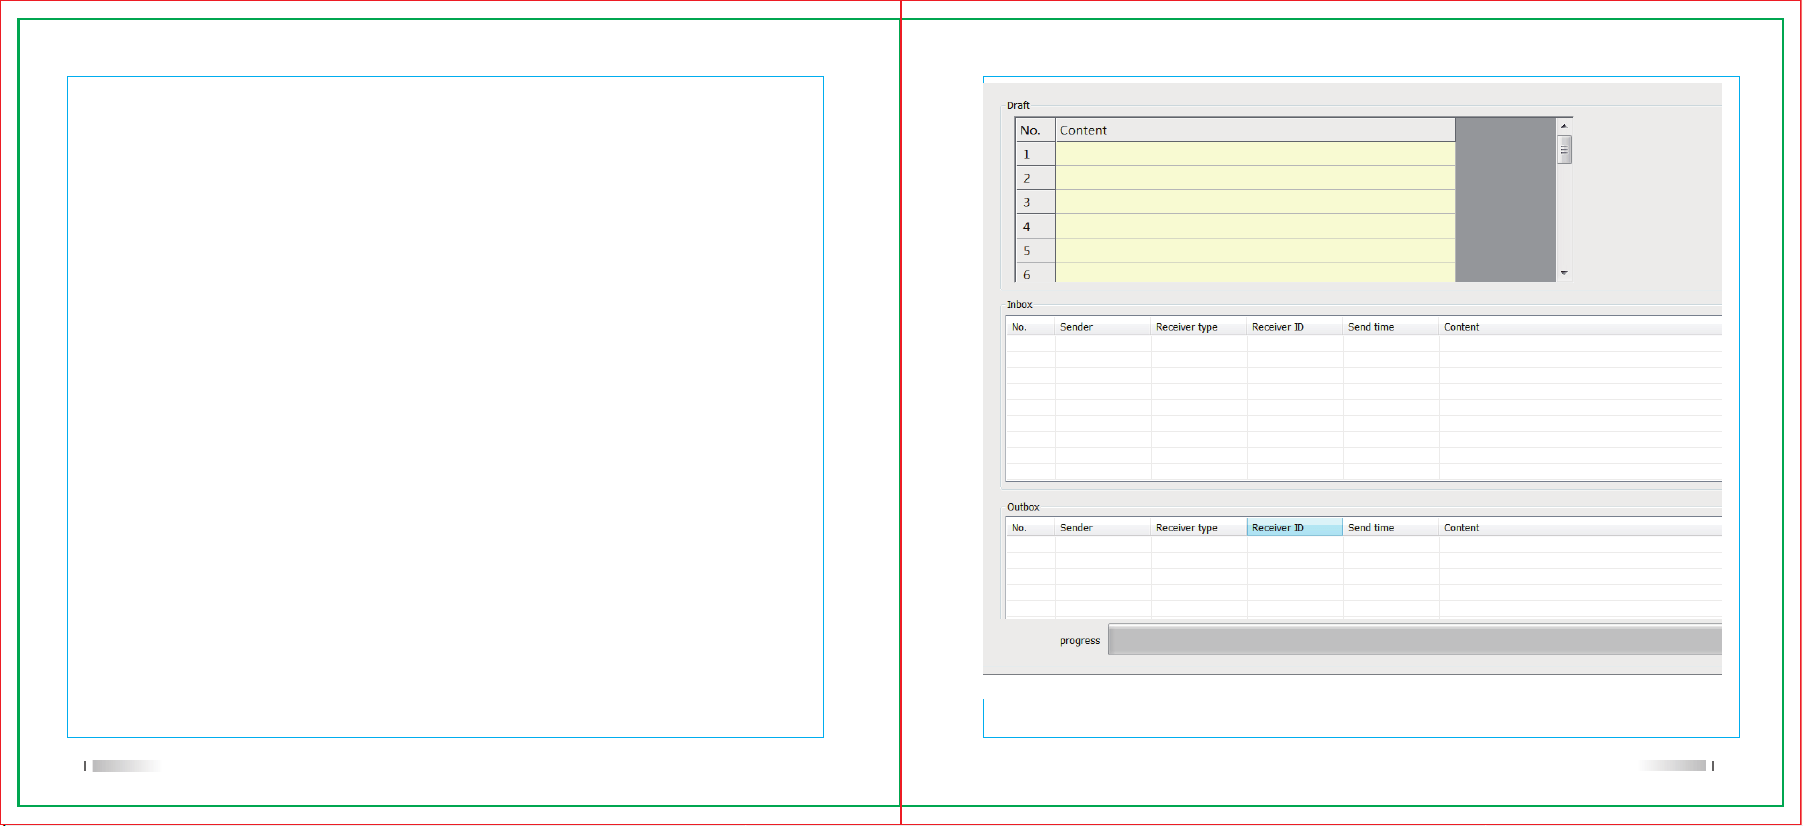The height and width of the screenshot is (826, 1803).
Task: Select draft row number 2
Action: pyautogui.click(x=1035, y=178)
